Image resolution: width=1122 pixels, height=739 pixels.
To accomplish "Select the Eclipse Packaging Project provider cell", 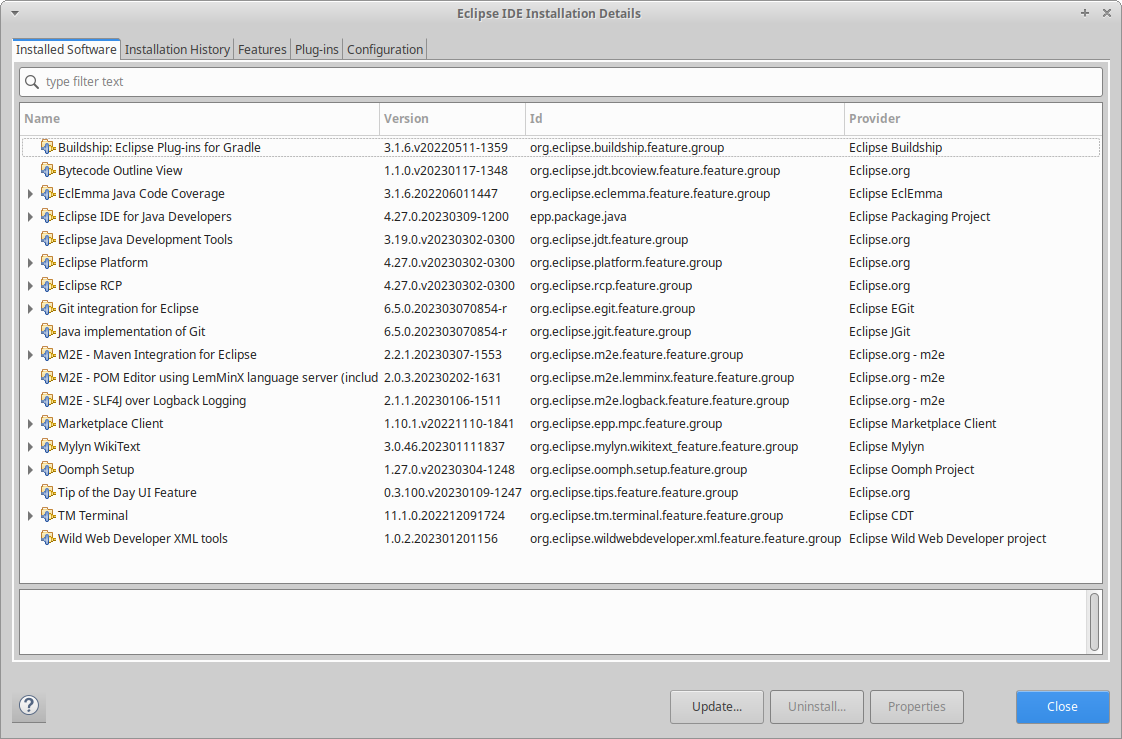I will point(919,216).
